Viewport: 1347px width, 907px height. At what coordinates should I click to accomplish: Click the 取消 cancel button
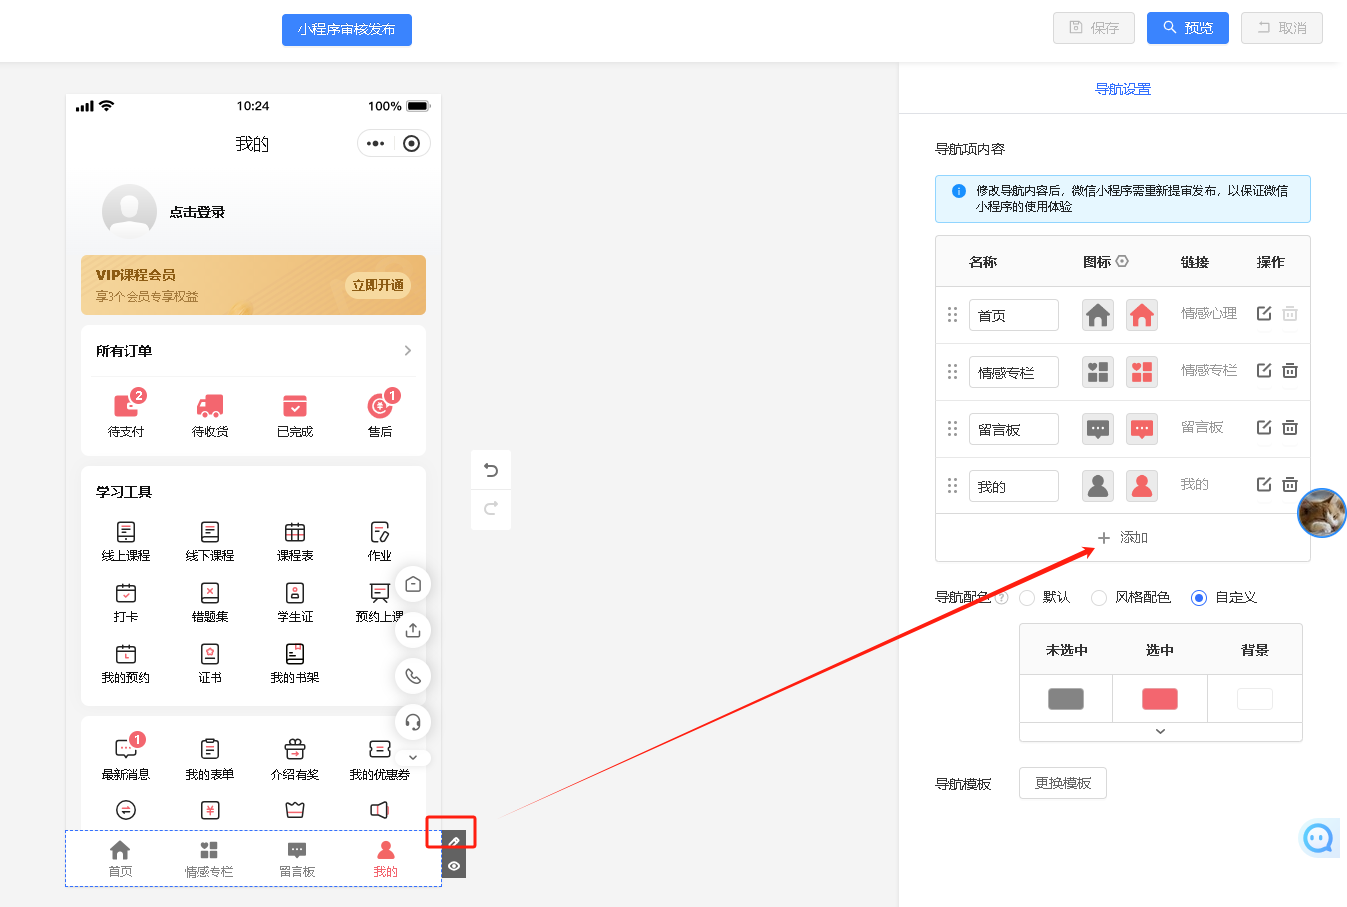click(x=1282, y=28)
